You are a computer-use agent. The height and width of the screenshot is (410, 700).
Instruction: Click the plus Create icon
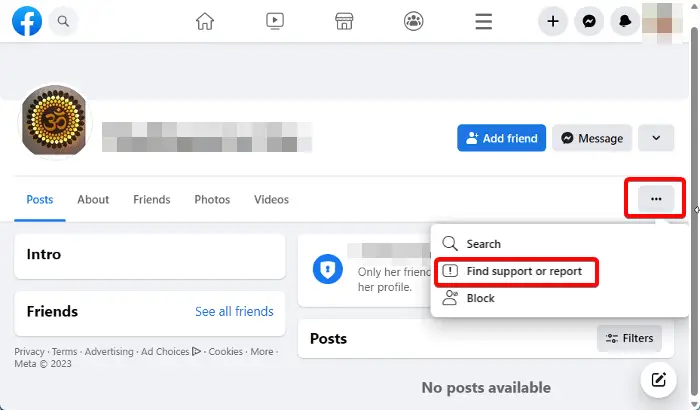point(553,21)
